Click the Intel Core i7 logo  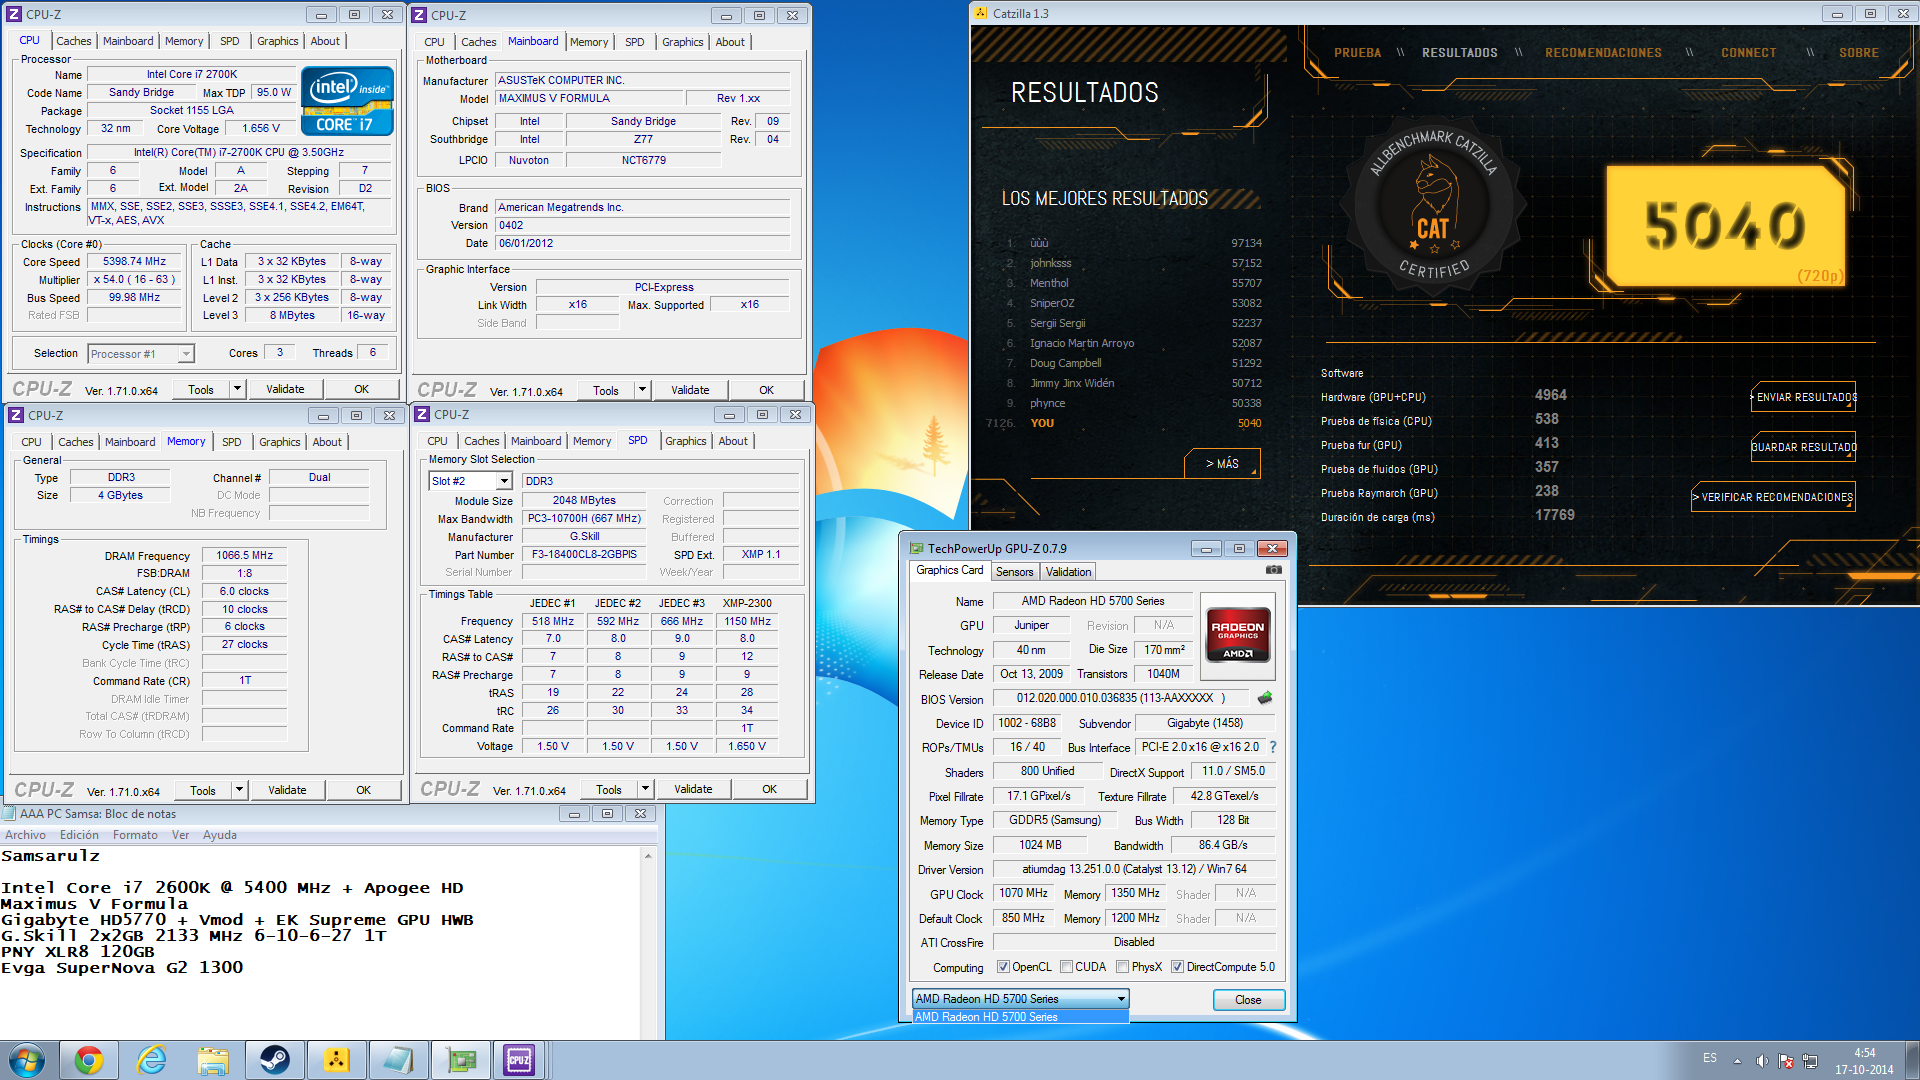click(x=347, y=100)
